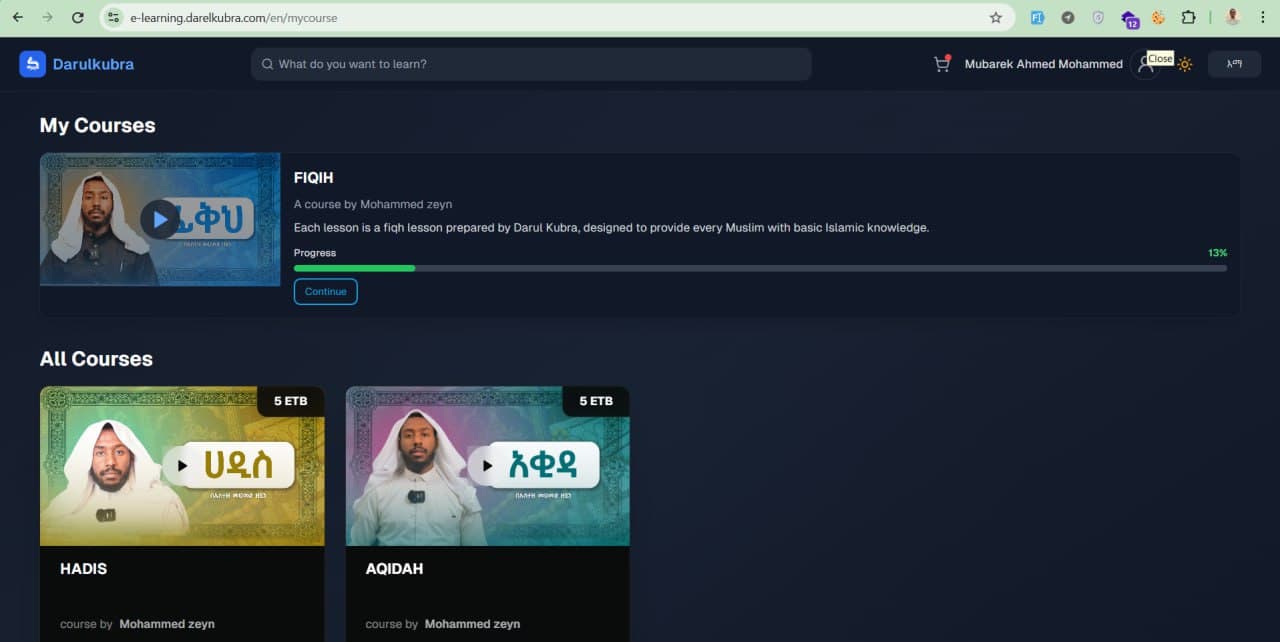1280x642 pixels.
Task: Click the user profile avatar icon
Action: (1145, 66)
